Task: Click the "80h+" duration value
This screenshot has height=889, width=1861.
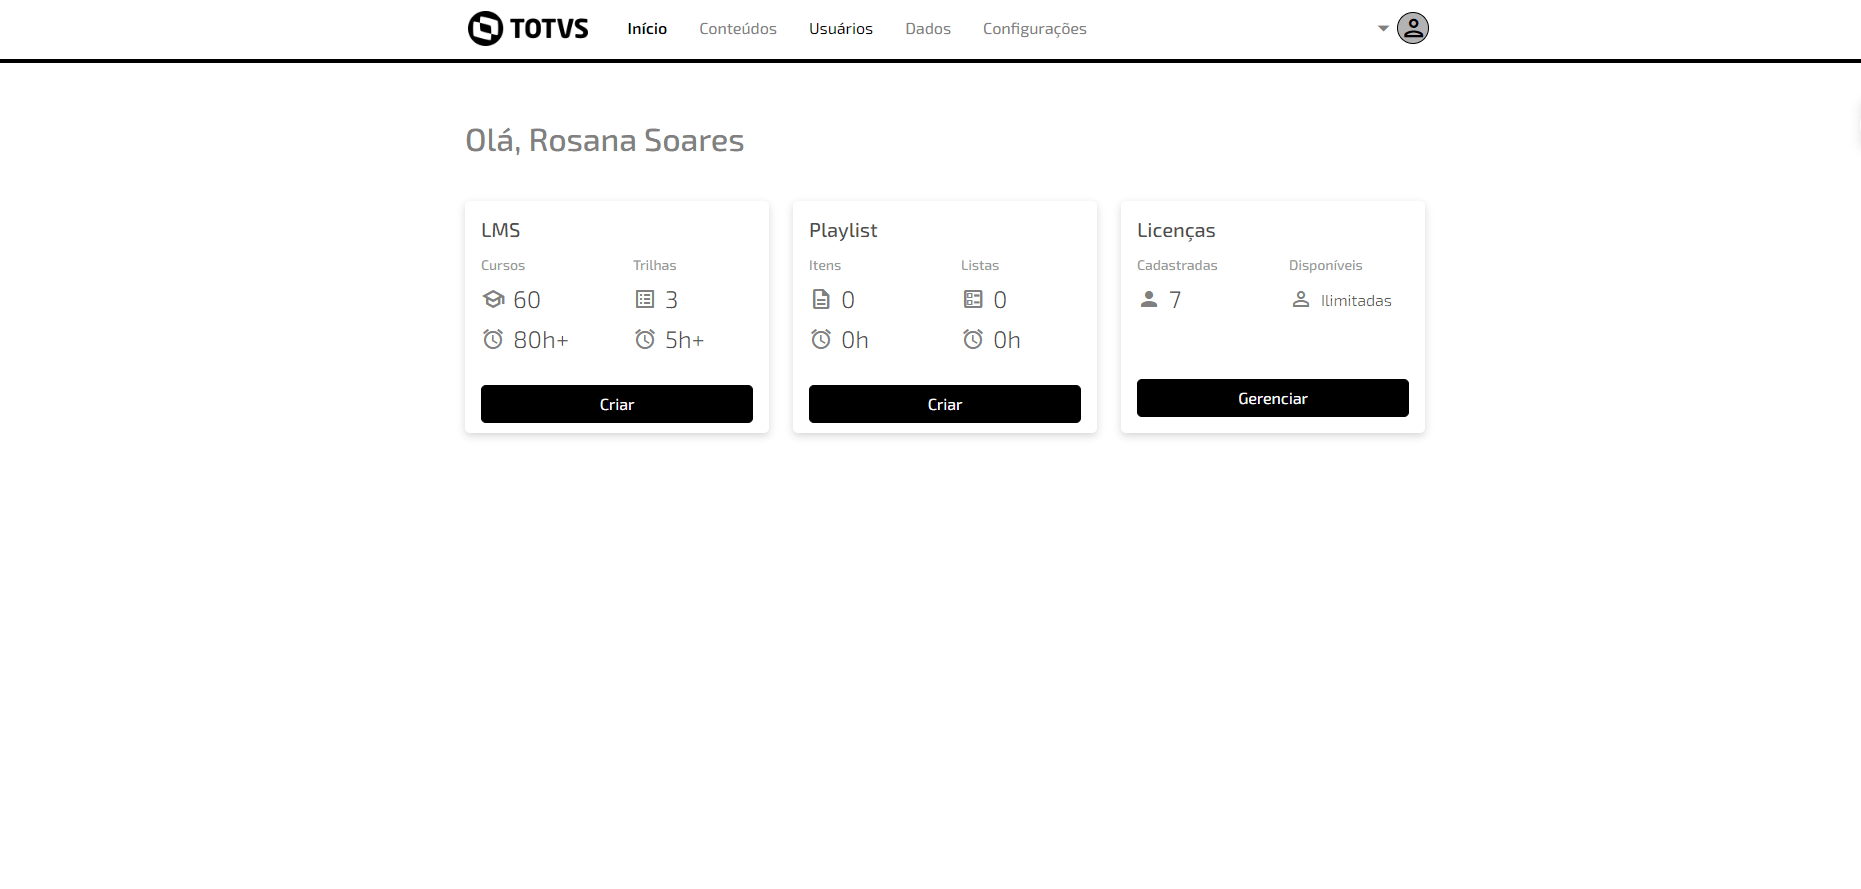Action: 541,340
